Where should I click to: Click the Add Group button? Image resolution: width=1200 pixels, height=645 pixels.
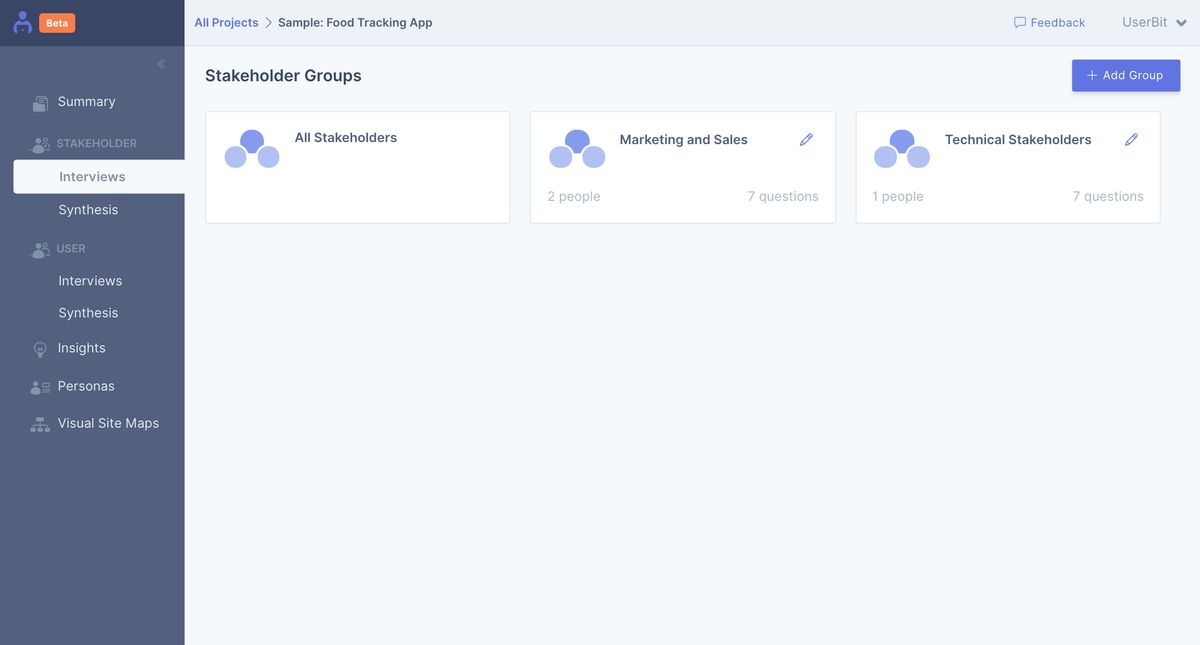pyautogui.click(x=1126, y=75)
